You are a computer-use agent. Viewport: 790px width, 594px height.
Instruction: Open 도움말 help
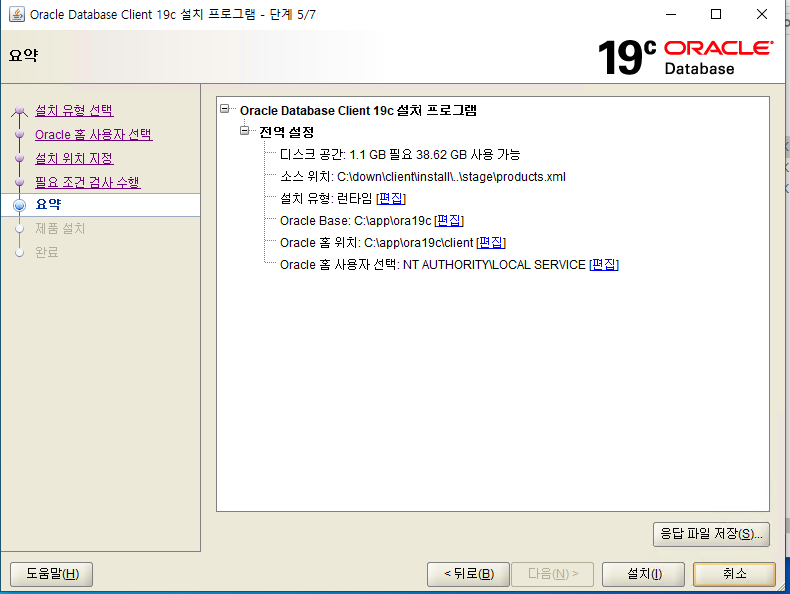pos(51,574)
